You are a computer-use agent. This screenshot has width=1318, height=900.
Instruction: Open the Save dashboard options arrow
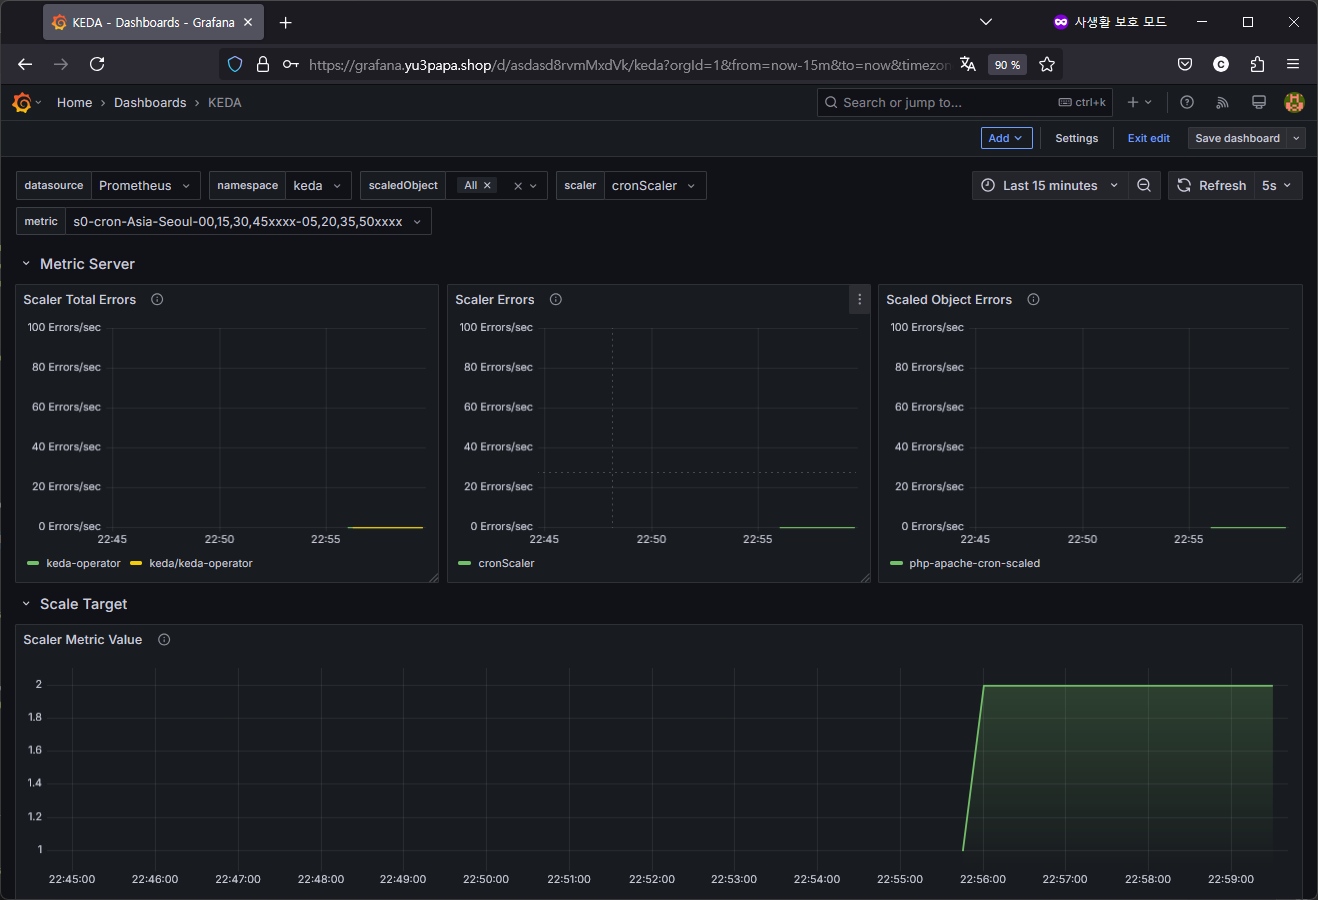click(1297, 138)
